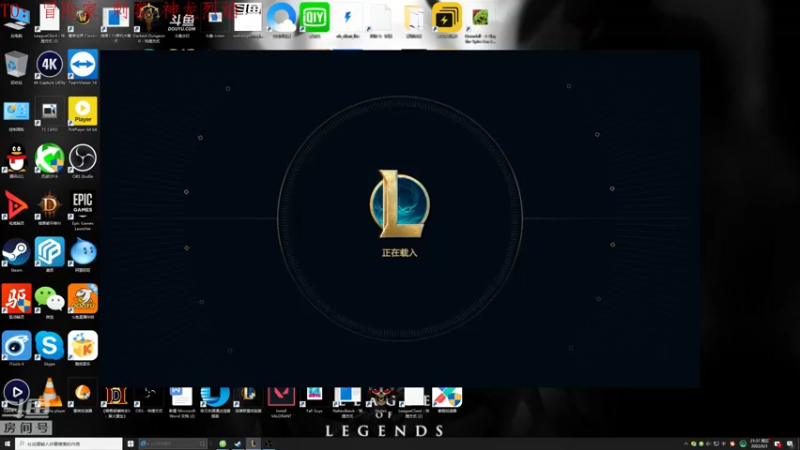Image resolution: width=800 pixels, height=450 pixels.
Task: Launch Epic Games Launcher icon
Action: (83, 206)
